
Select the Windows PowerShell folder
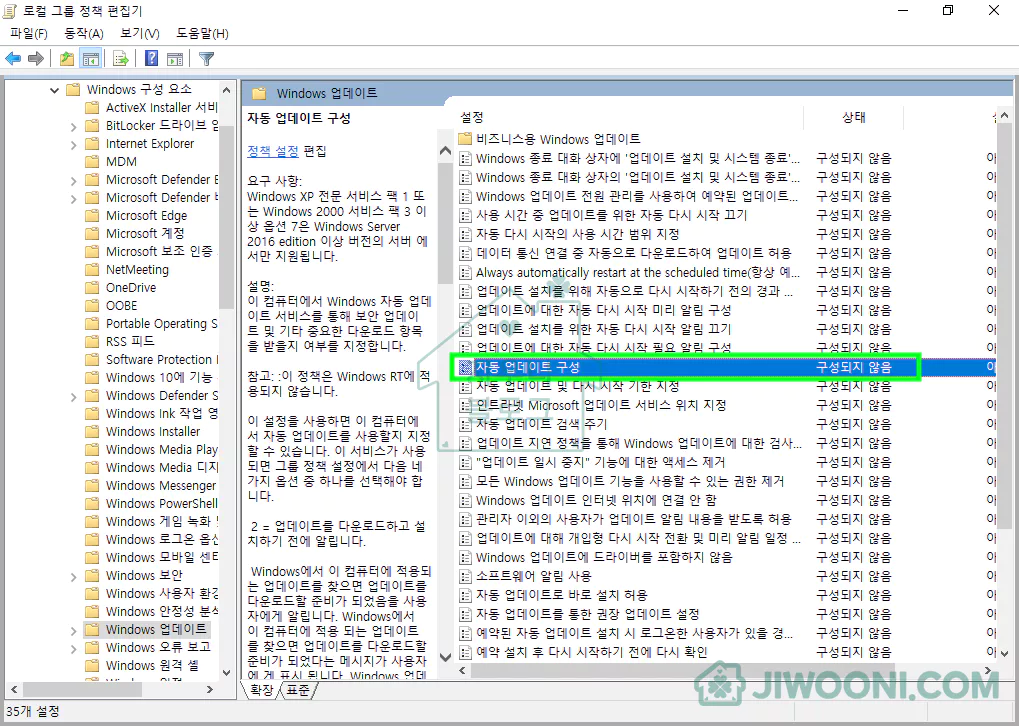tap(153, 503)
